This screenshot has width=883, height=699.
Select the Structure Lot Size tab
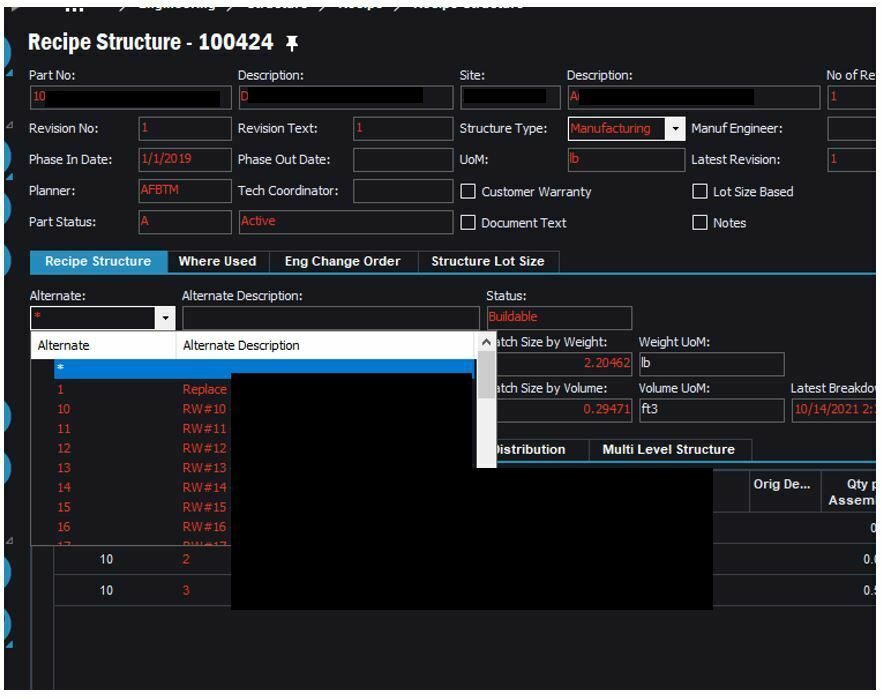pos(488,261)
